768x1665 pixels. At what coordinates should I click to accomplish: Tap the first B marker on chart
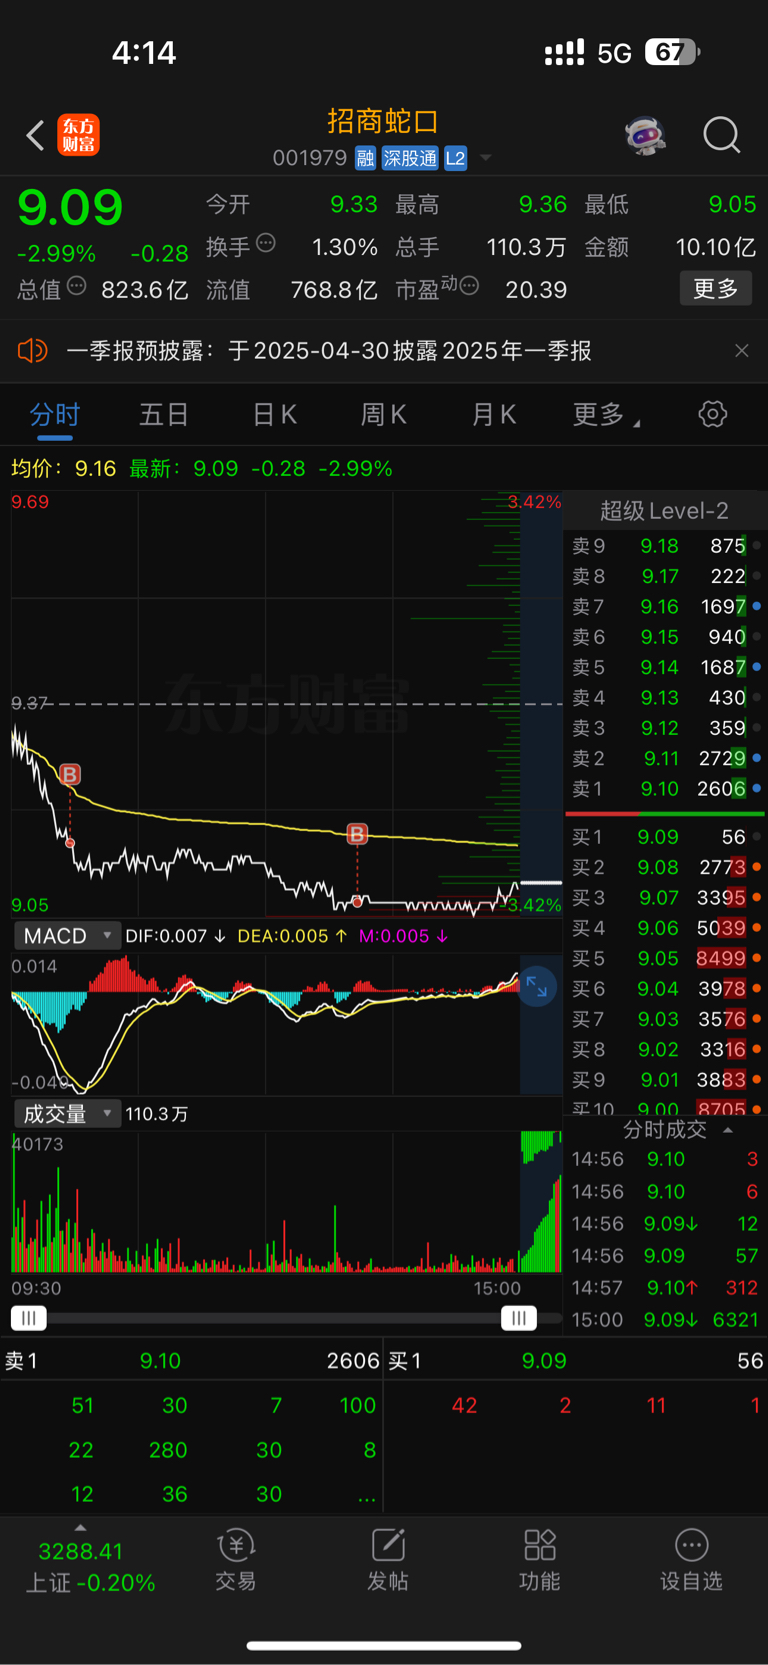click(70, 774)
